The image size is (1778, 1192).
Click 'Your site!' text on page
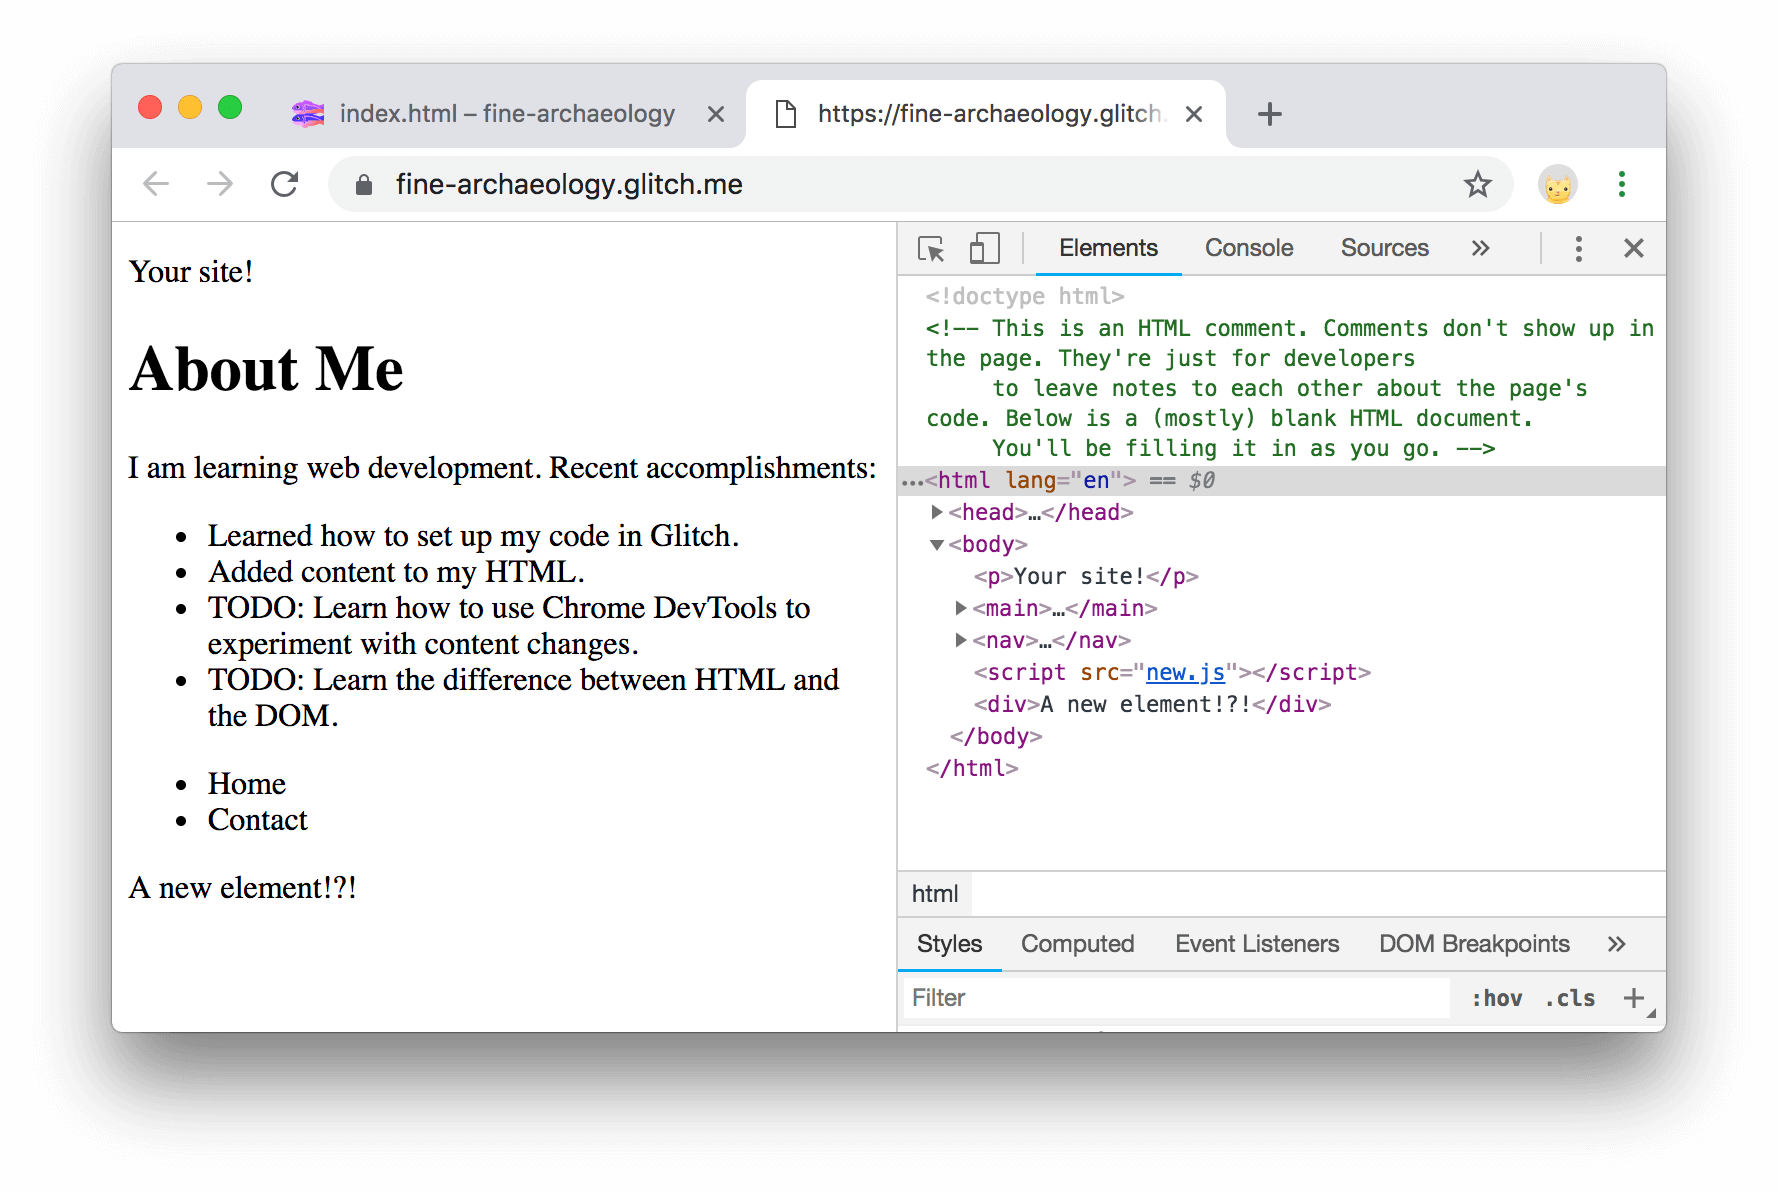click(191, 272)
